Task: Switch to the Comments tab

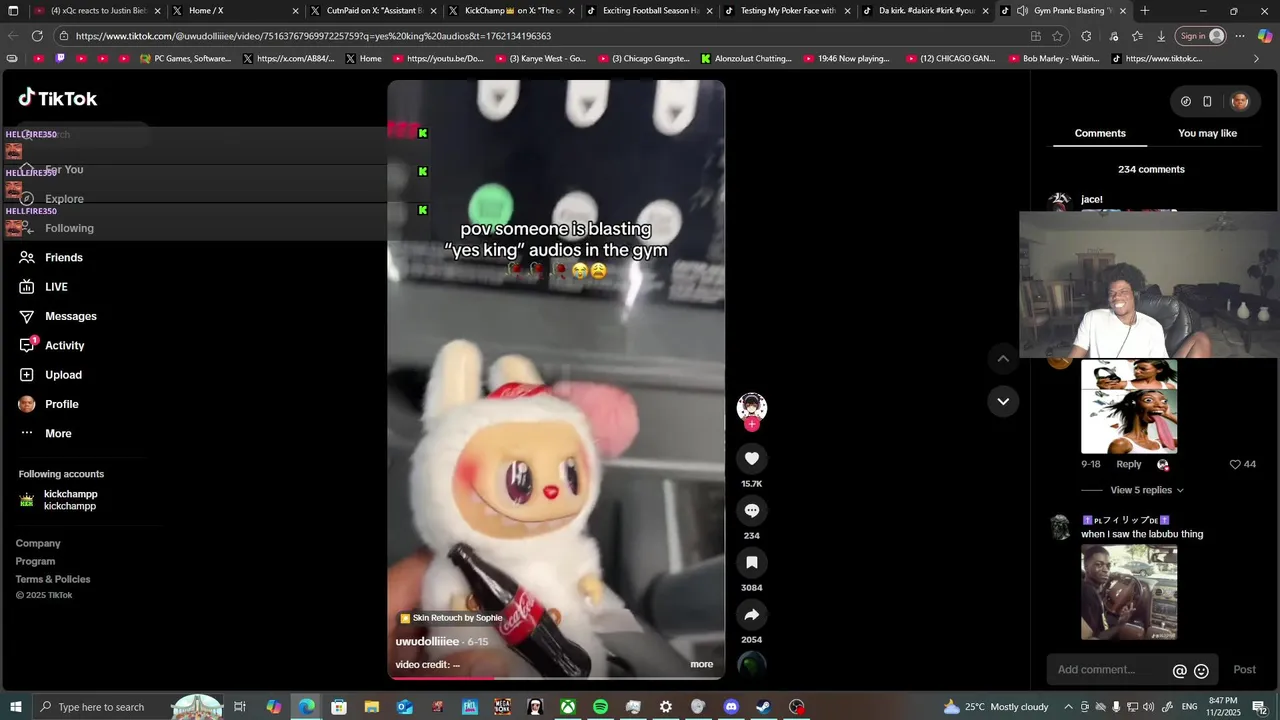Action: click(1100, 133)
